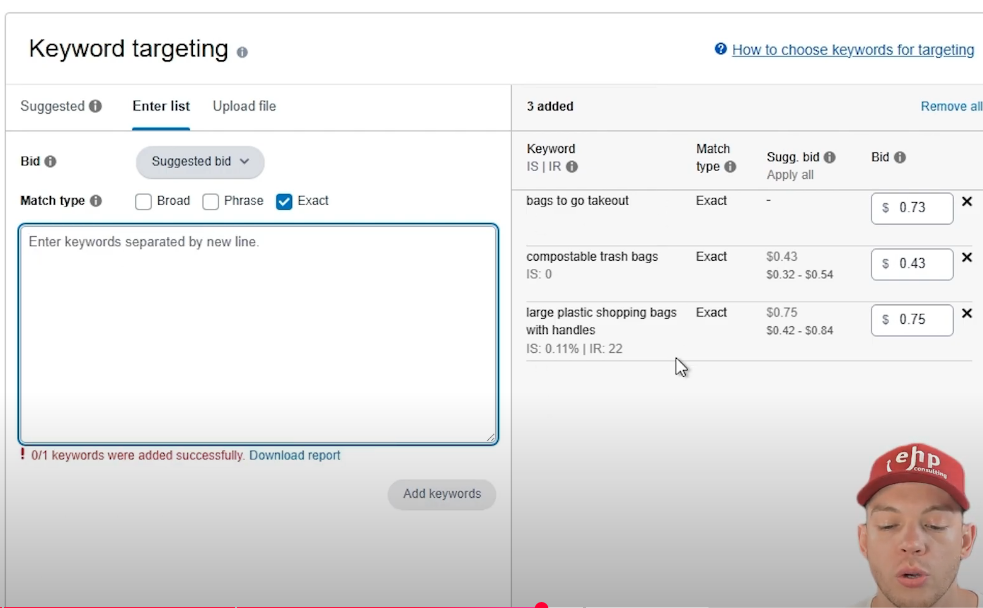Open the Bid info tooltip icon
This screenshot has height=608, width=983.
coord(51,160)
